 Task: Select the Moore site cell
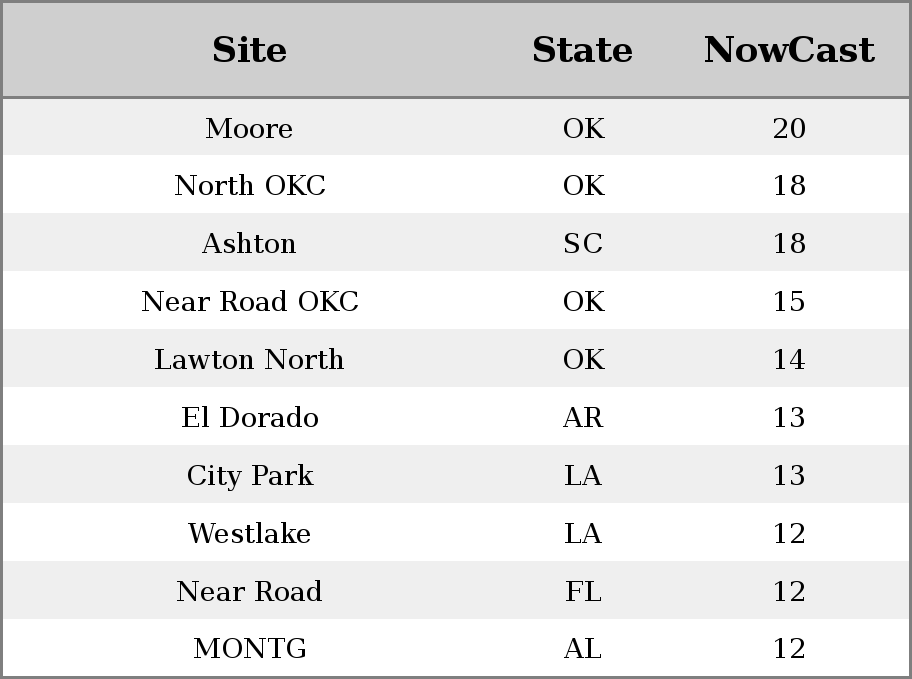[x=249, y=129]
